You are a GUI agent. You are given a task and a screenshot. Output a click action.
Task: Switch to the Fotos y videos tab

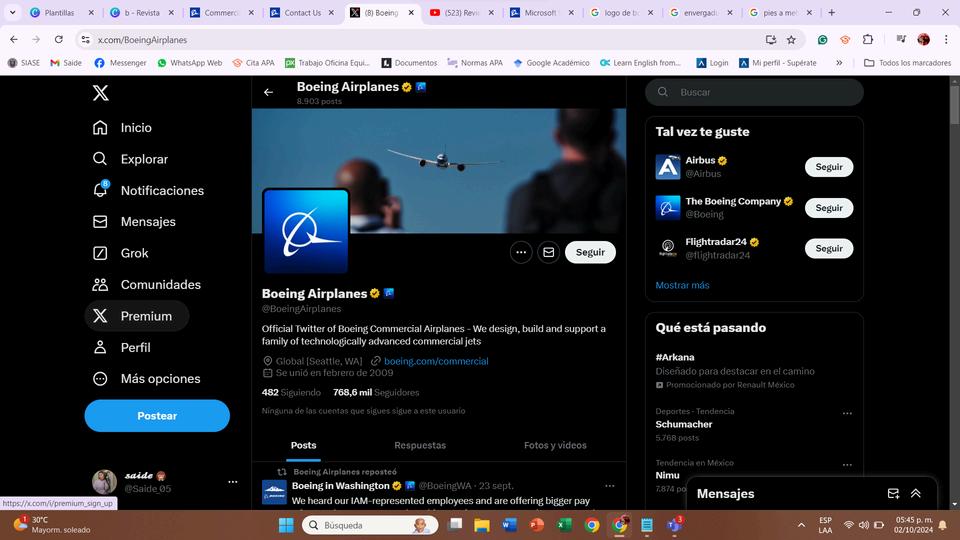555,445
